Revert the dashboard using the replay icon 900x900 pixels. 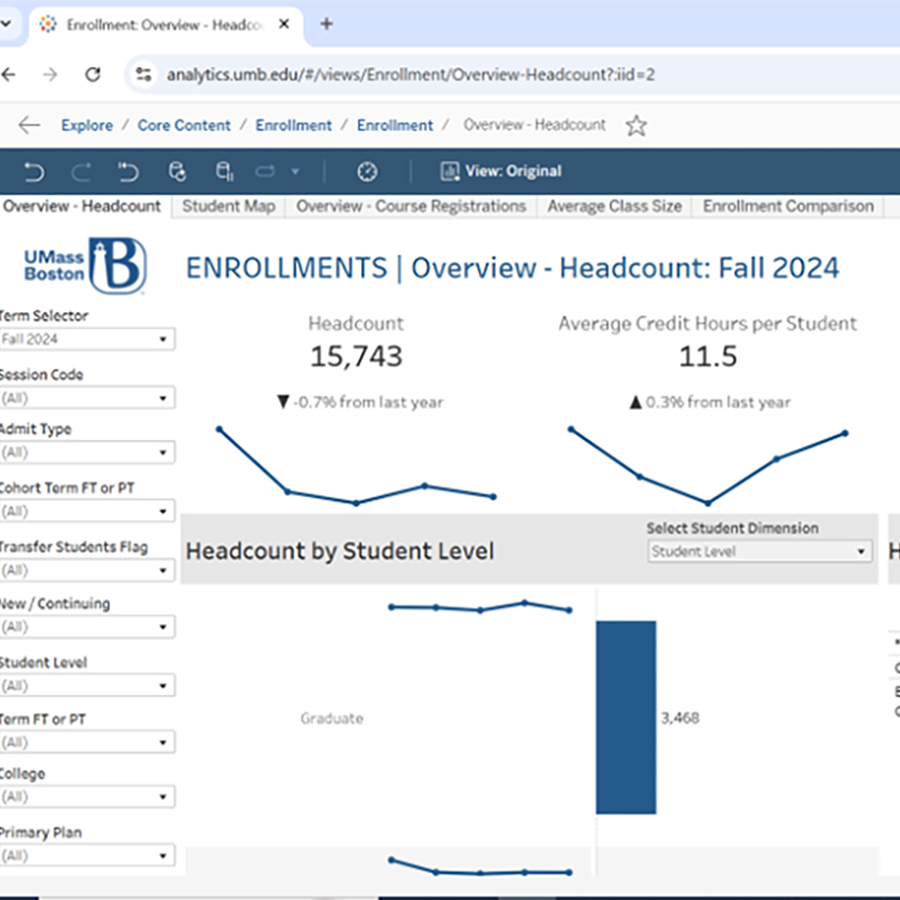(x=128, y=172)
